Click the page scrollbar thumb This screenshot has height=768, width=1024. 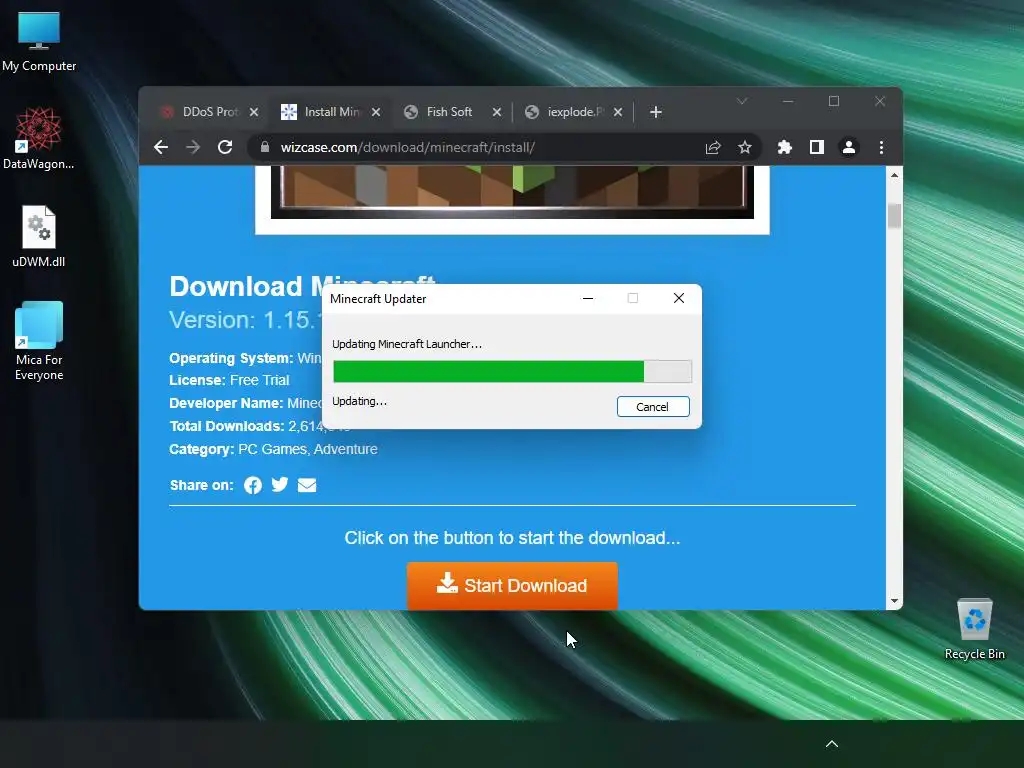(x=894, y=216)
